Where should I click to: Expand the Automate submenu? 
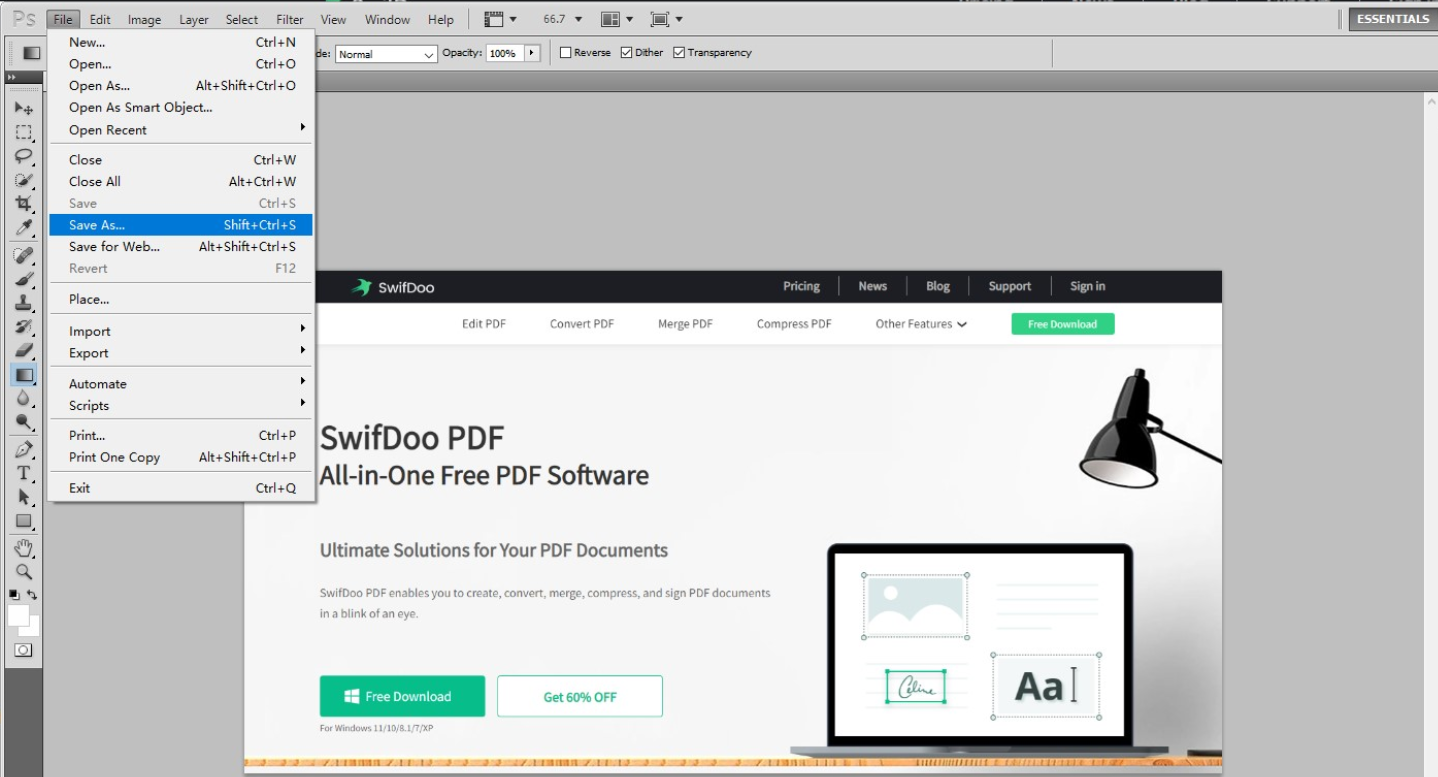(x=182, y=384)
